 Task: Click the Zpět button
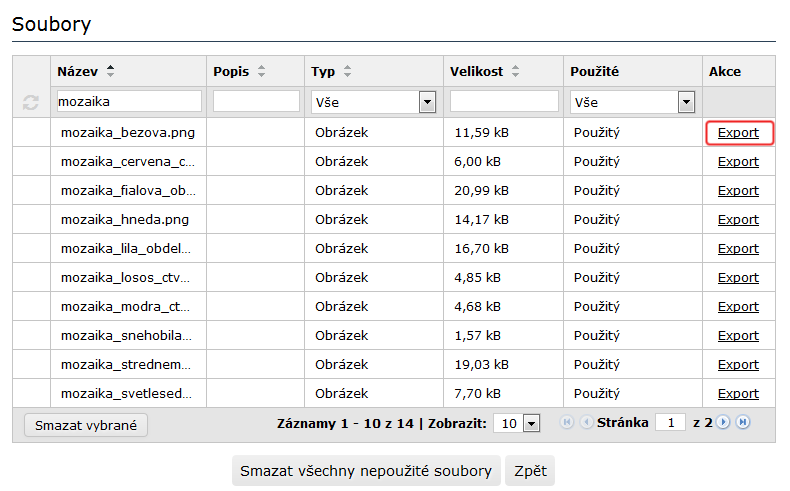[529, 471]
